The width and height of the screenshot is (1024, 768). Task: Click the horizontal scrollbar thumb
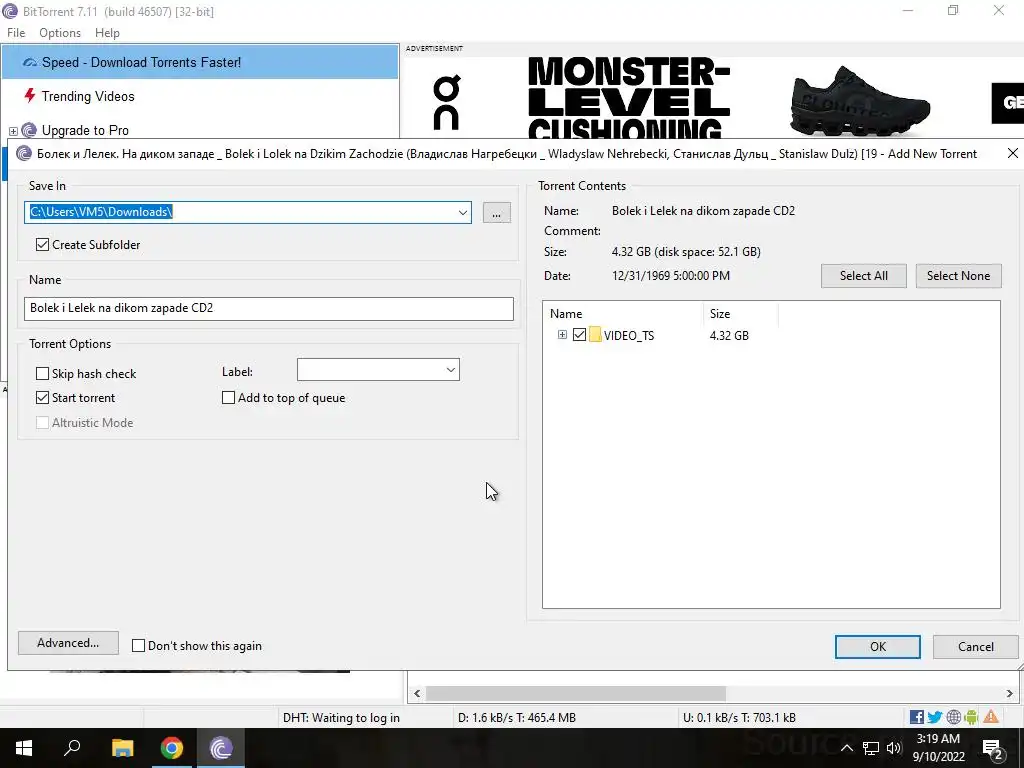coord(576,693)
